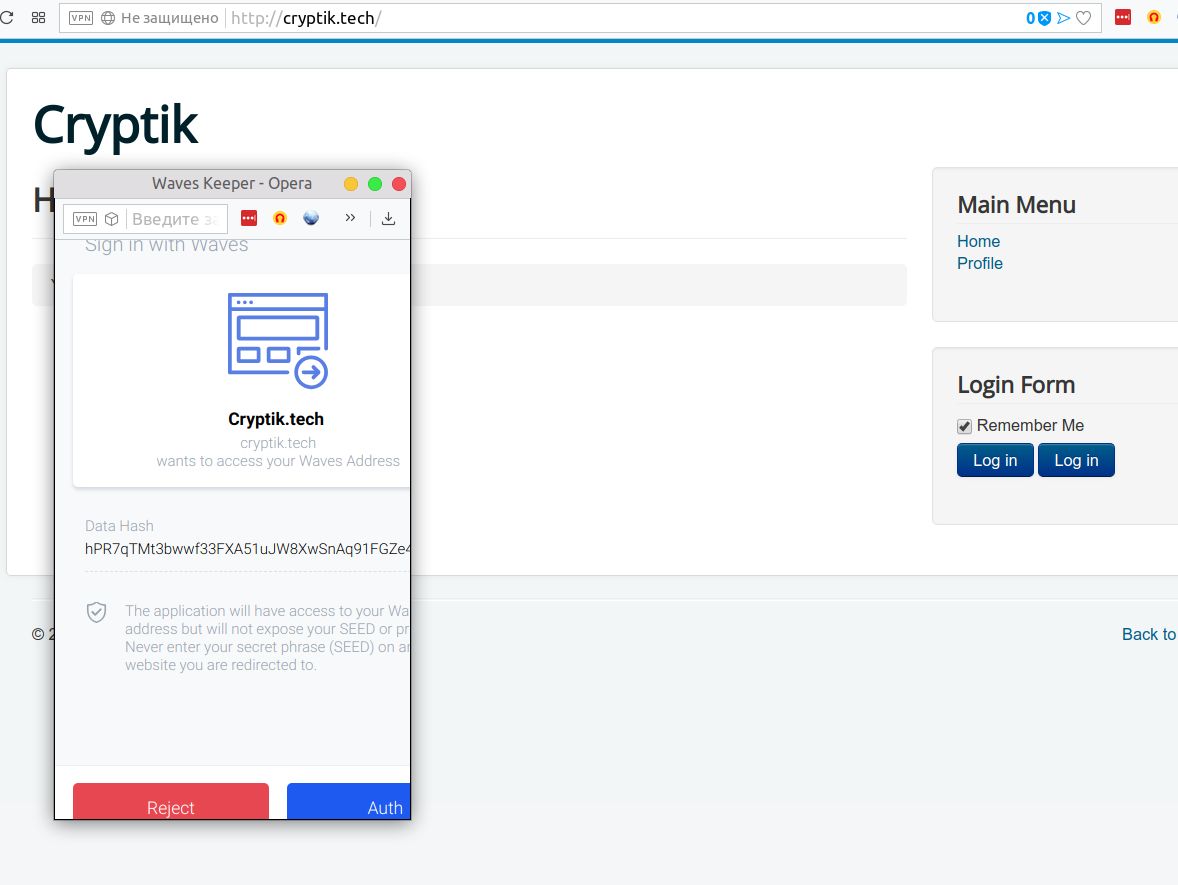Open orange extension icon in Waves Keeper toolbar

[279, 218]
